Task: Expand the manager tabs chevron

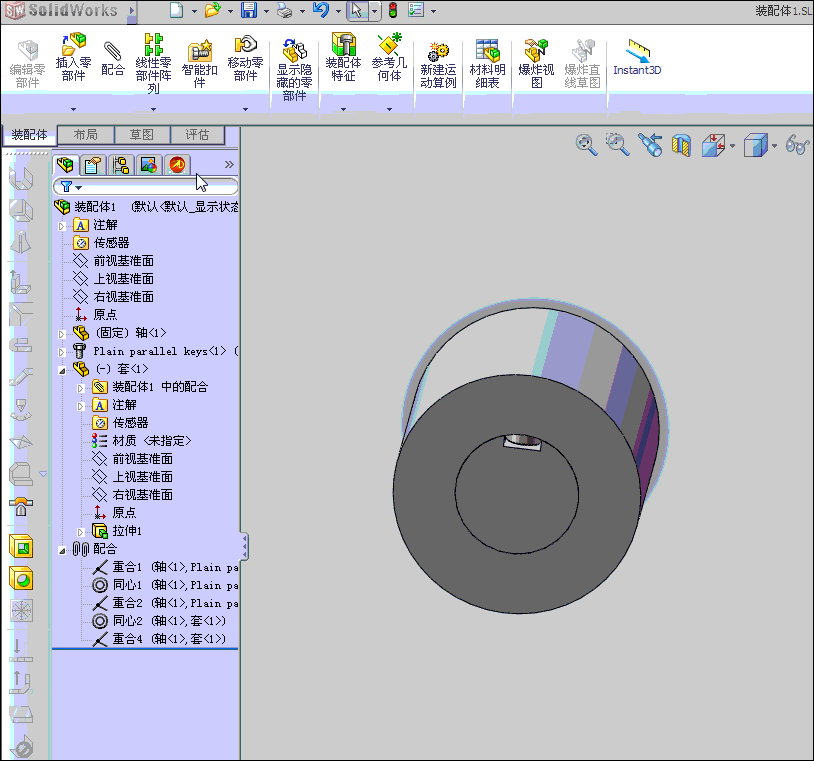Action: coord(229,165)
